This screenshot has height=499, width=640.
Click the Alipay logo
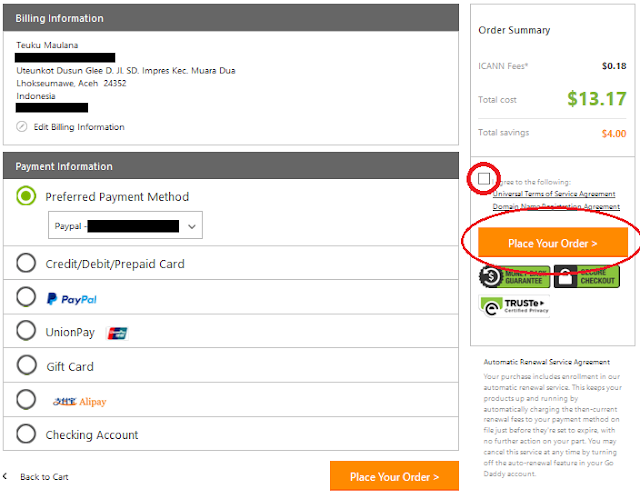click(80, 401)
